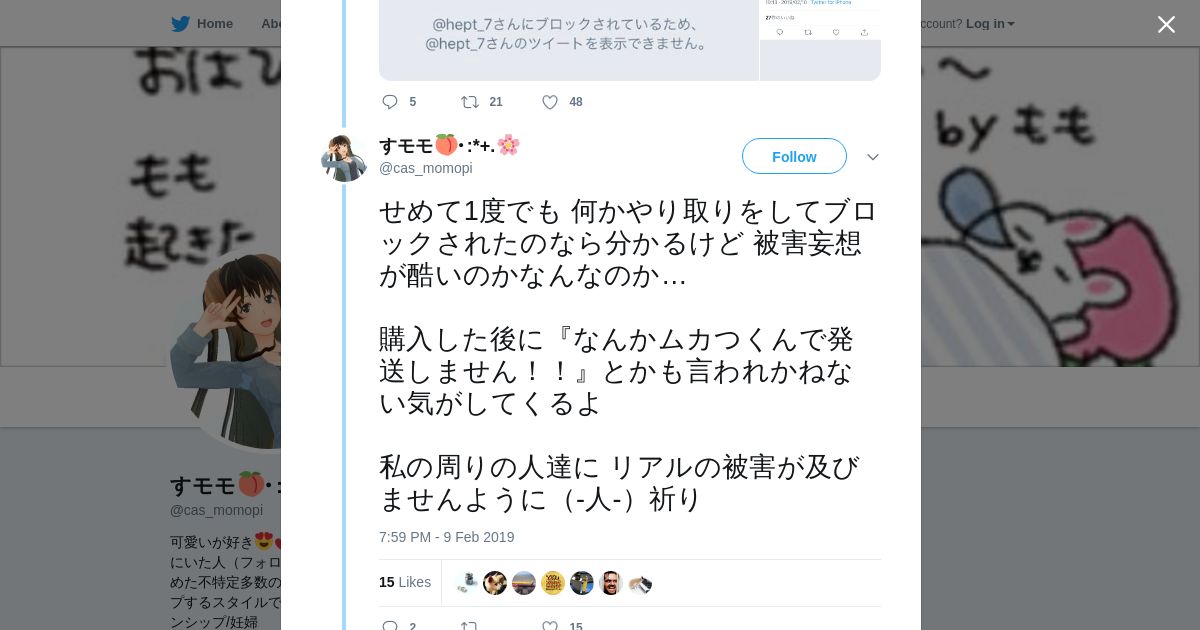Open the Log in dropdown
Screen dimensions: 1200x630
989,24
